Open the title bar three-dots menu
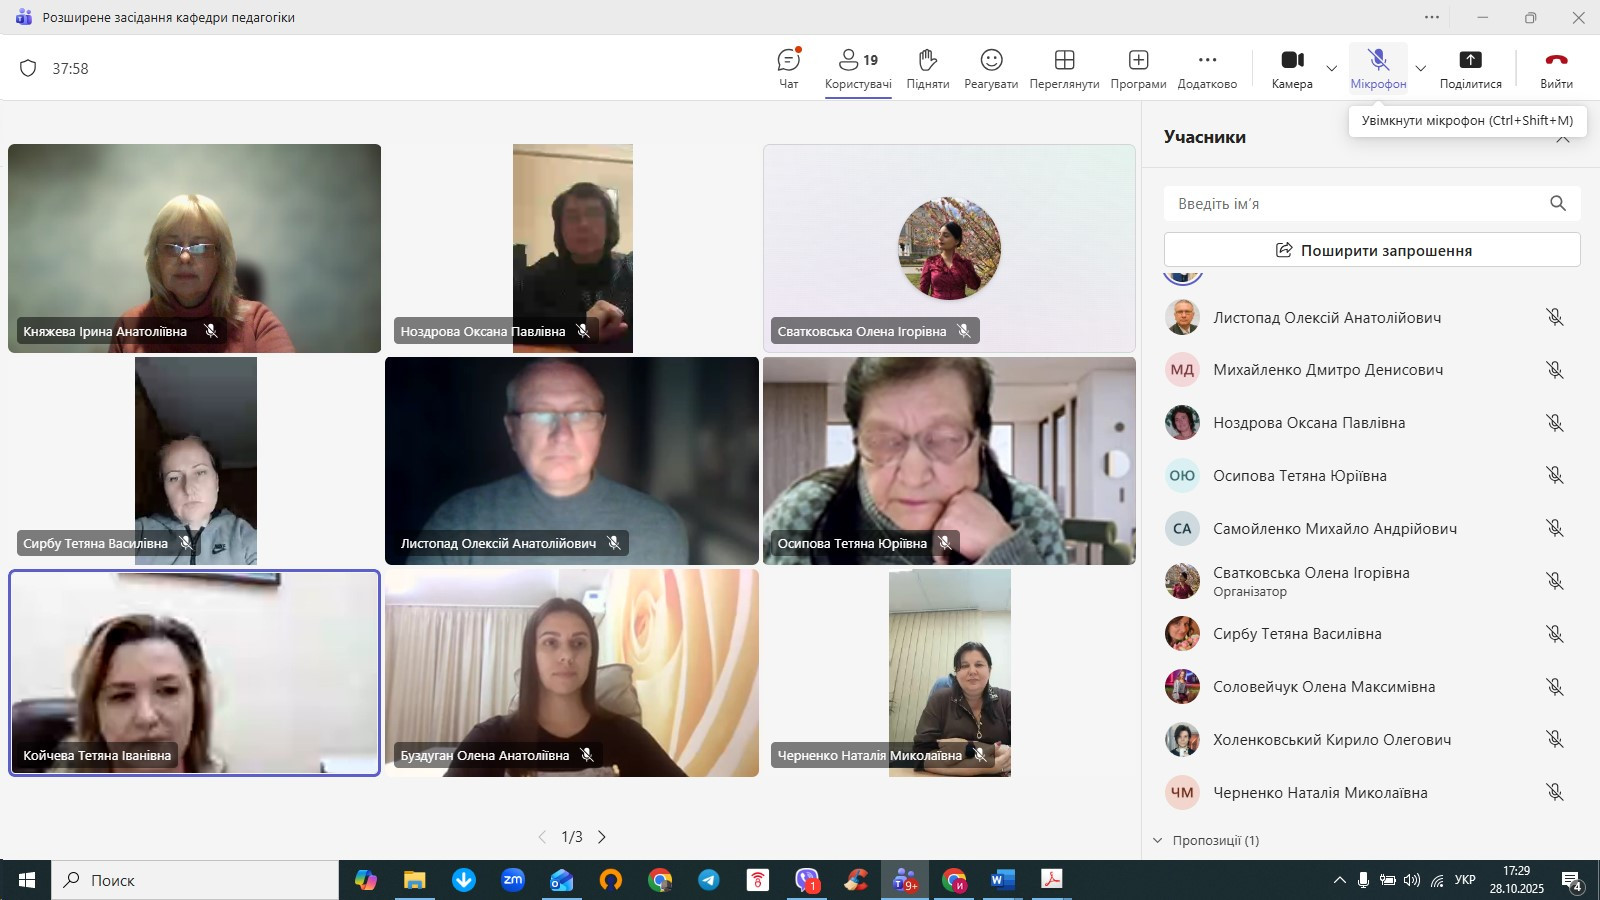This screenshot has width=1600, height=900. [x=1432, y=17]
